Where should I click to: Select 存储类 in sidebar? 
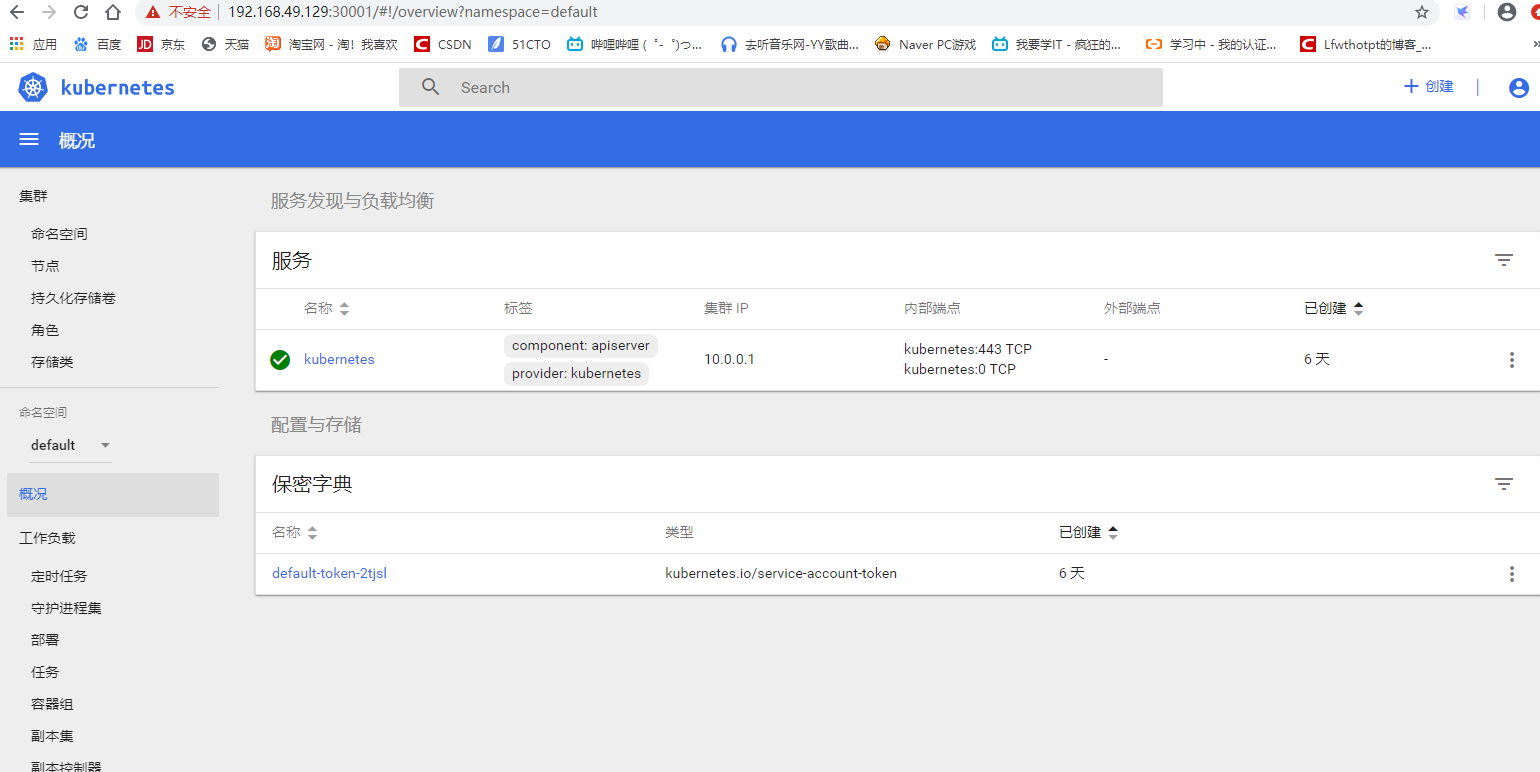click(x=52, y=362)
